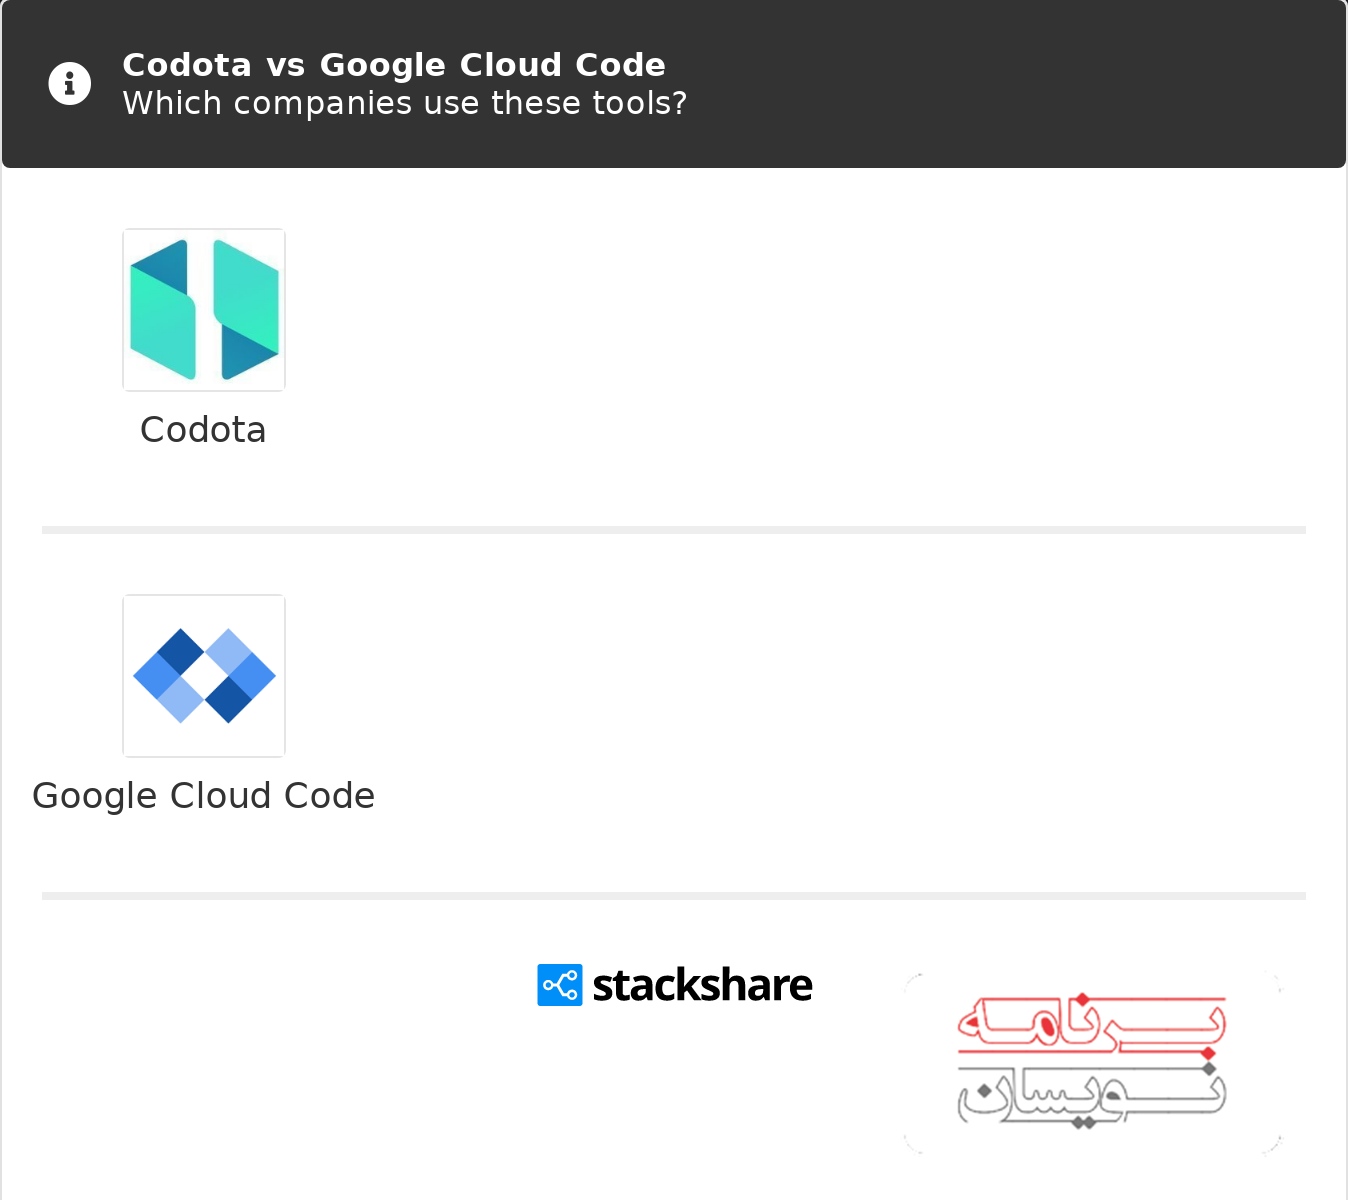Click the dark blue bottom-right diamond of Cloud Code logo

point(229,699)
